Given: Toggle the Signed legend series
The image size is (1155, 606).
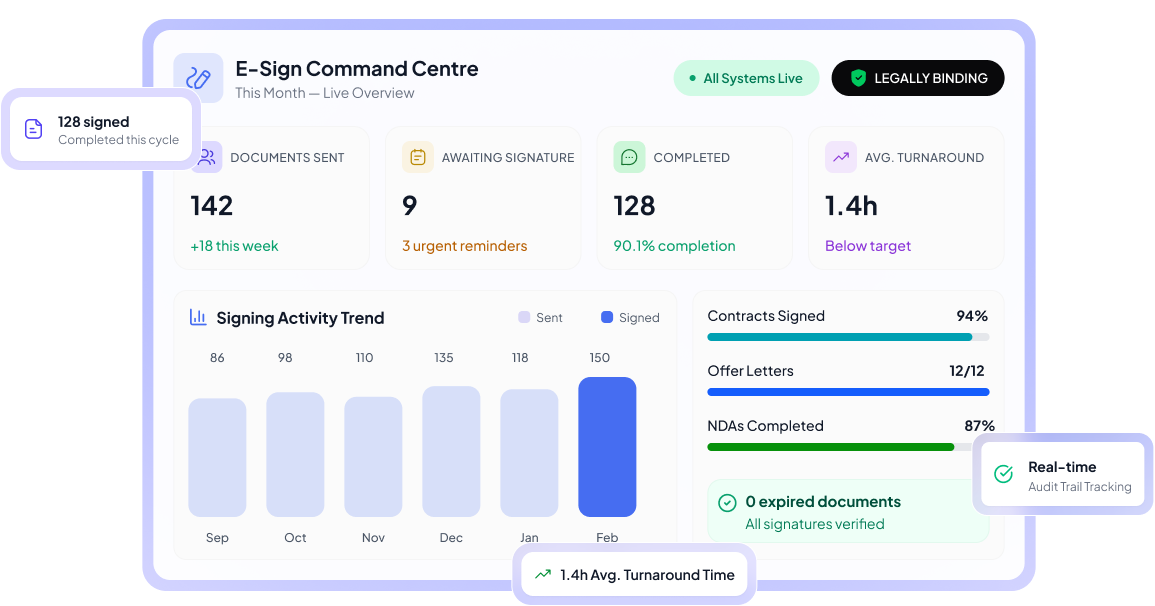Looking at the screenshot, I should coord(630,318).
